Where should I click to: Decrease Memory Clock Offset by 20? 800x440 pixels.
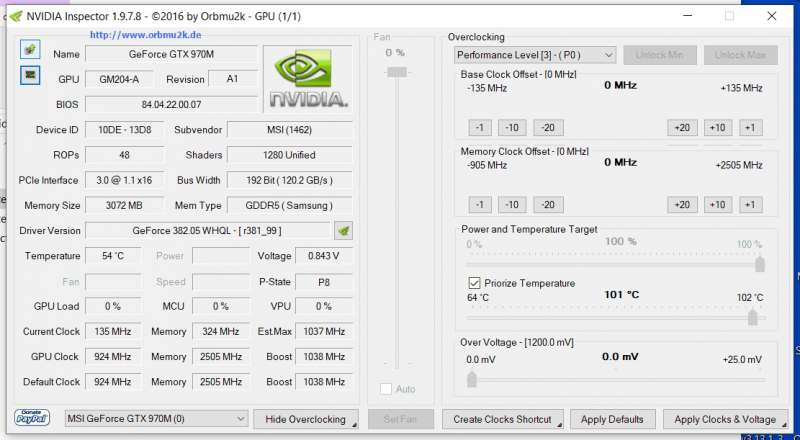coord(548,205)
